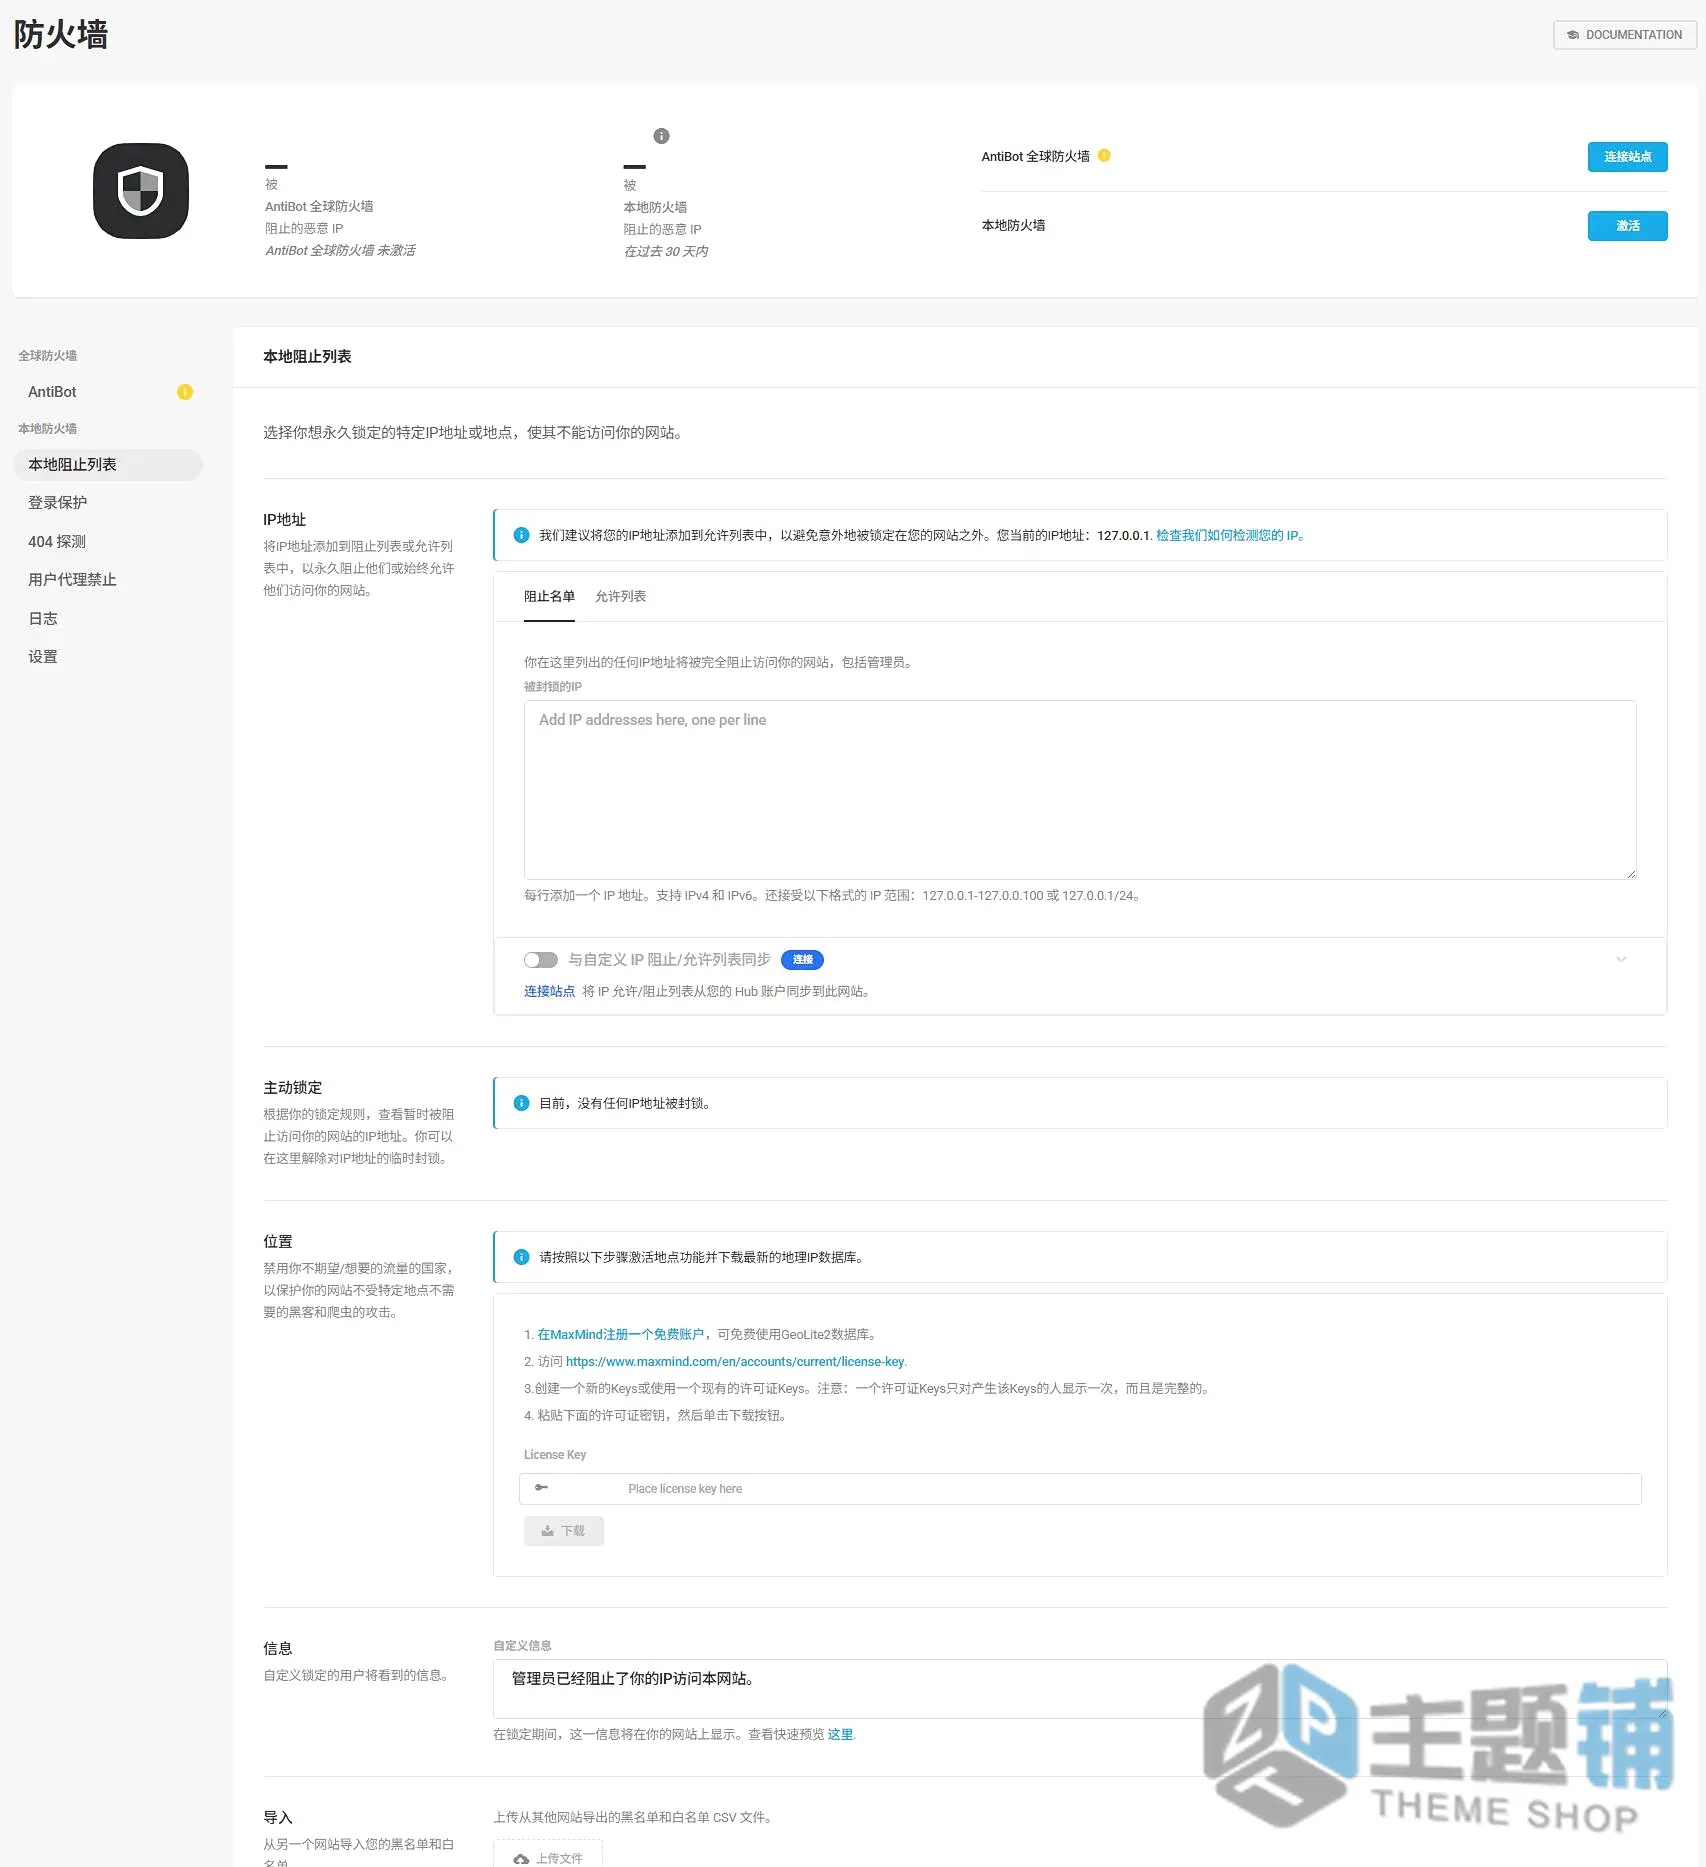Open the maxmind.com license-key URL link

click(736, 1362)
